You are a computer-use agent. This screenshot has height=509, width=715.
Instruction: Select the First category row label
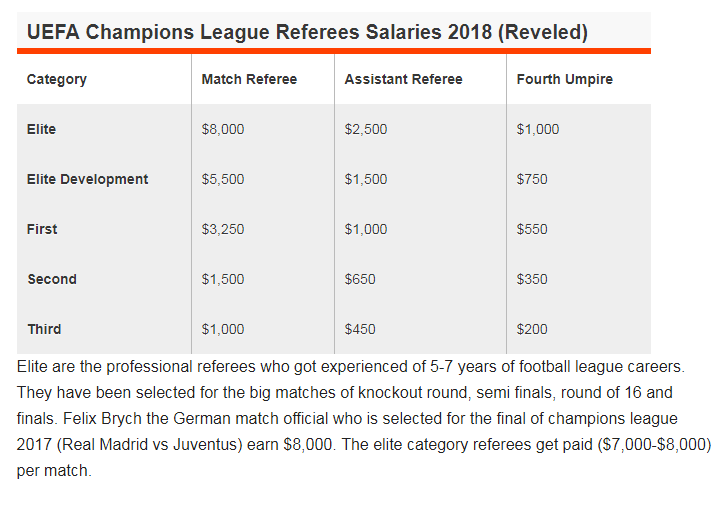[x=42, y=229]
